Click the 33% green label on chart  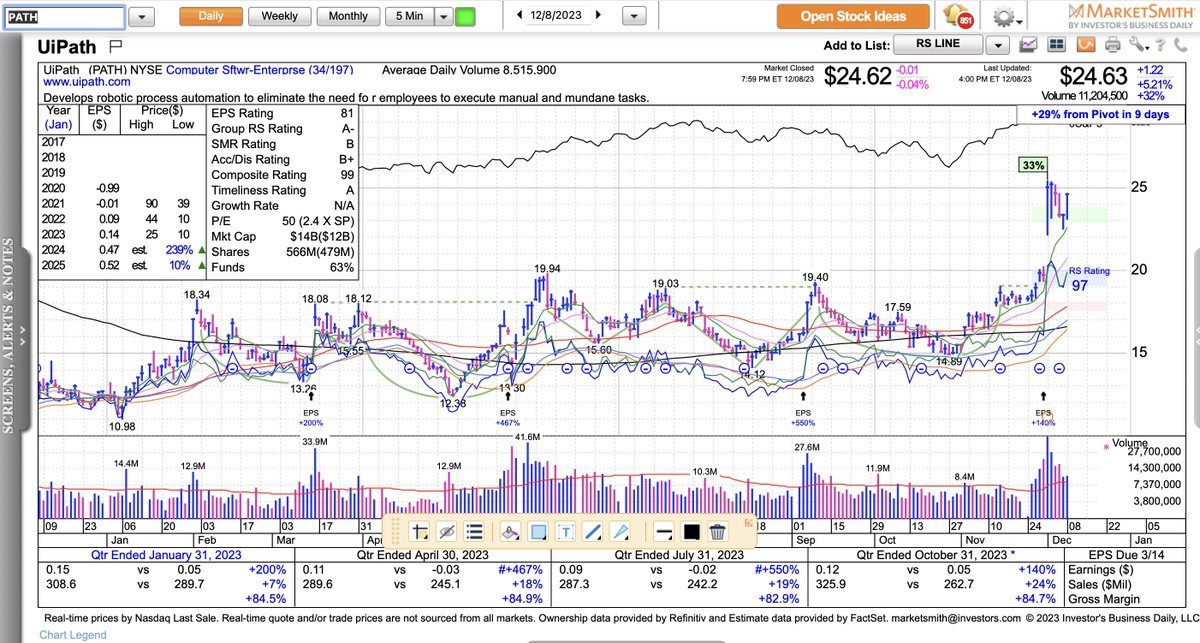1031,165
